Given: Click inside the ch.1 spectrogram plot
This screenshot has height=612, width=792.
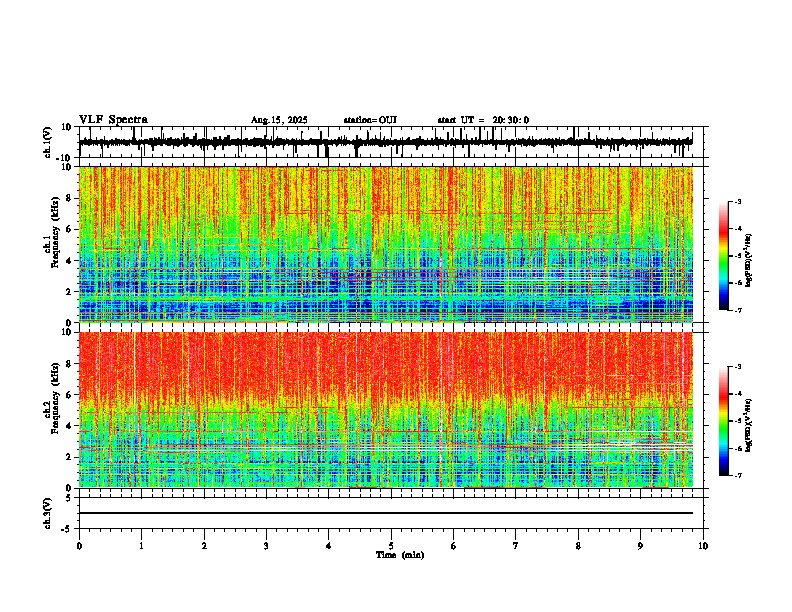Looking at the screenshot, I should point(386,244).
